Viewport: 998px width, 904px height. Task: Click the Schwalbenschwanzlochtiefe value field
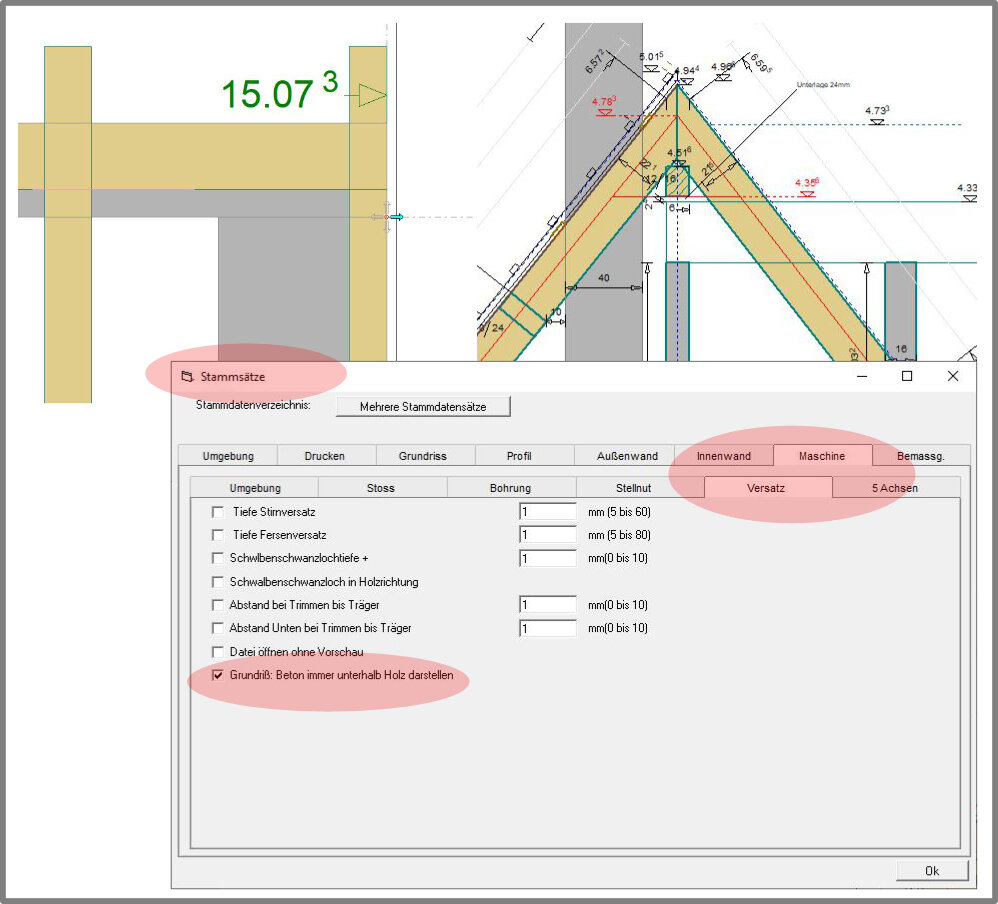tap(547, 558)
